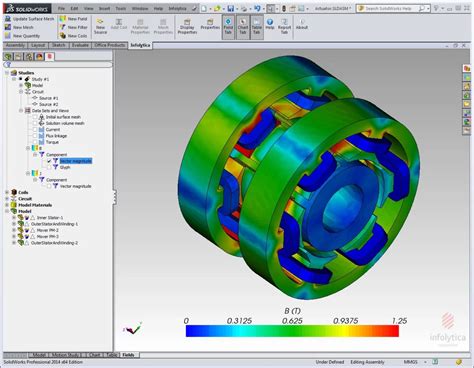Click Update Surface Mesh icon
The height and width of the screenshot is (368, 474).
tap(29, 19)
